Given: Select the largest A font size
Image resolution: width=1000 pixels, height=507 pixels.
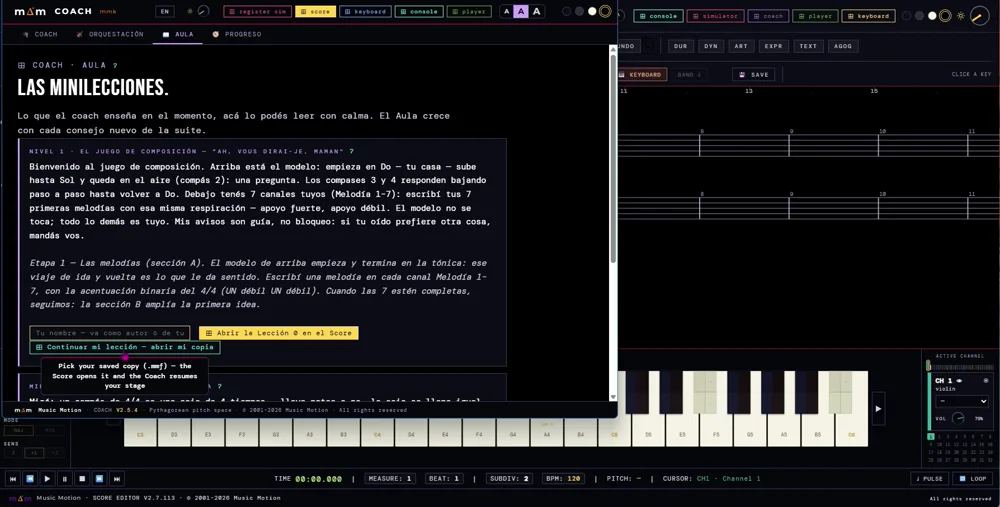Looking at the screenshot, I should point(536,11).
